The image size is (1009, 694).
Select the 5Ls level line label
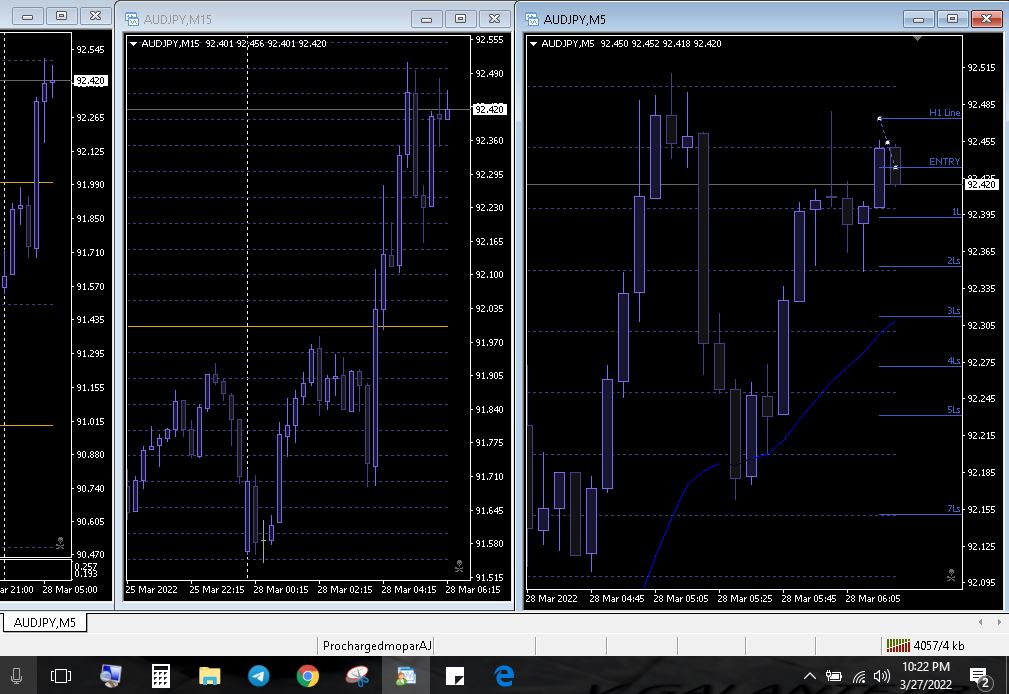pos(953,410)
